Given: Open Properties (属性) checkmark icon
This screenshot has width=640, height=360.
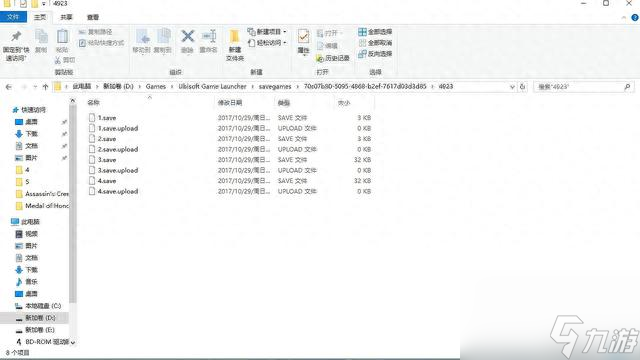Looking at the screenshot, I should pos(303,37).
